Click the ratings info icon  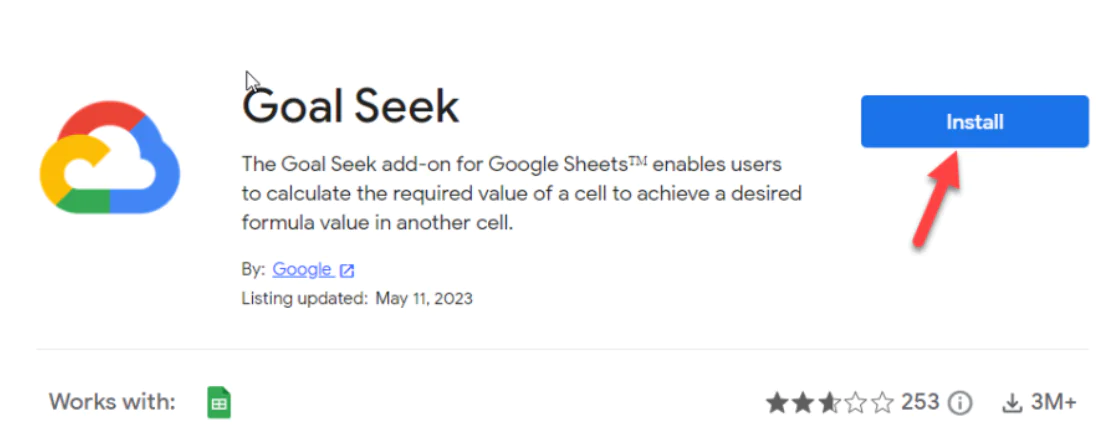point(960,403)
